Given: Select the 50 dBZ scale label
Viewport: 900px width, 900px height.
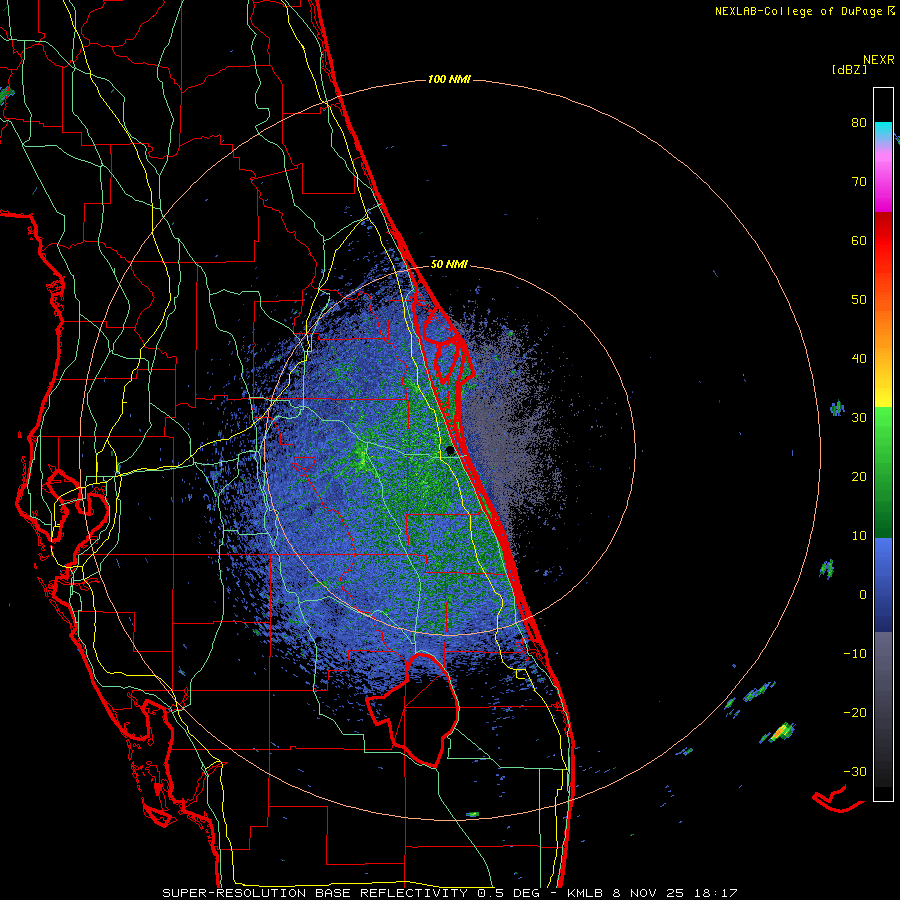Looking at the screenshot, I should [859, 300].
